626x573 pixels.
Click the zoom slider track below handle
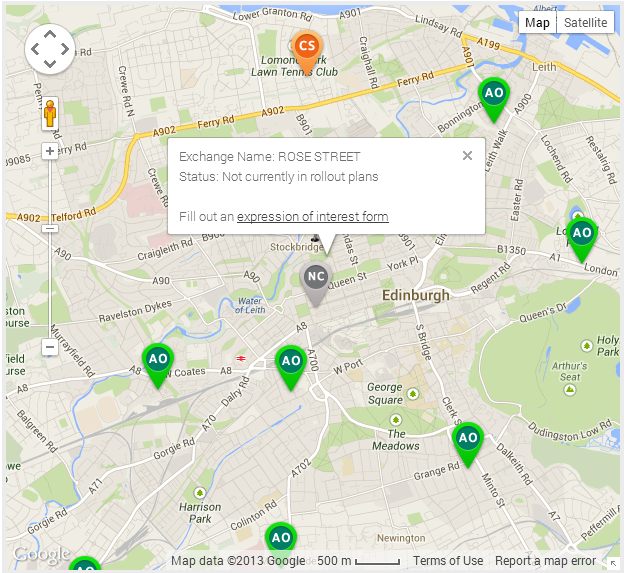pos(50,286)
